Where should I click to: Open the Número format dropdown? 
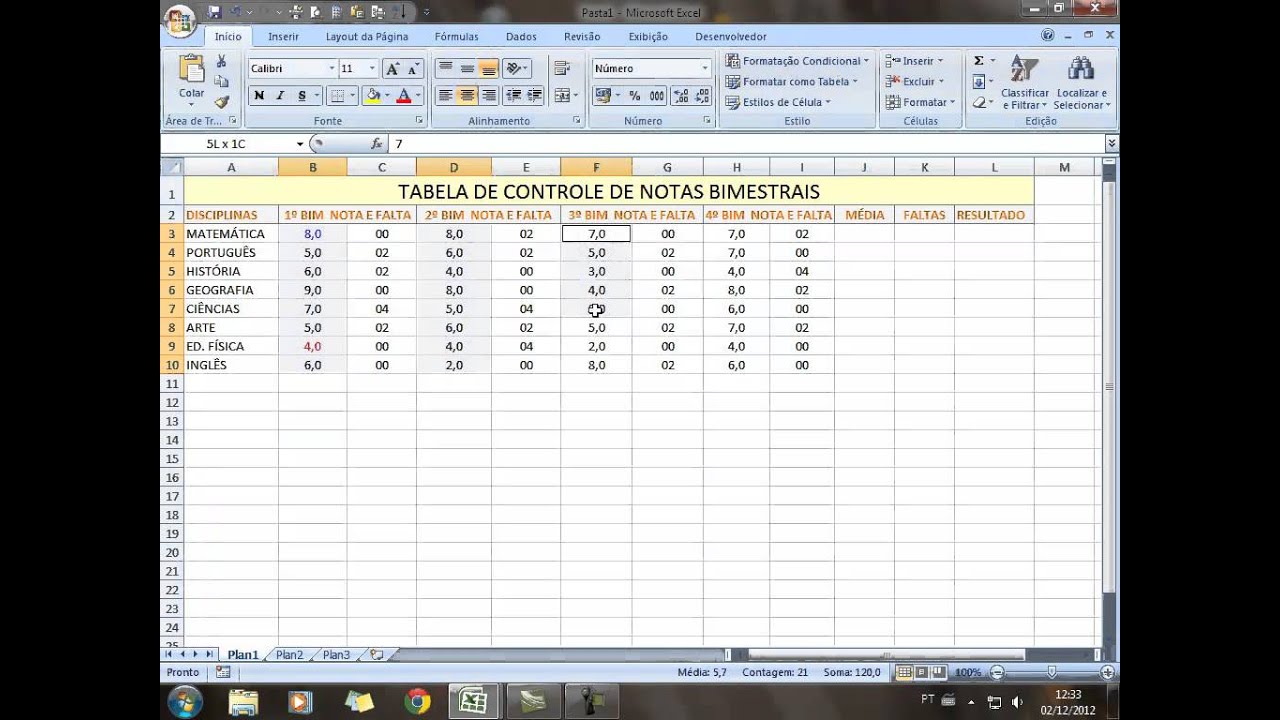click(x=704, y=69)
